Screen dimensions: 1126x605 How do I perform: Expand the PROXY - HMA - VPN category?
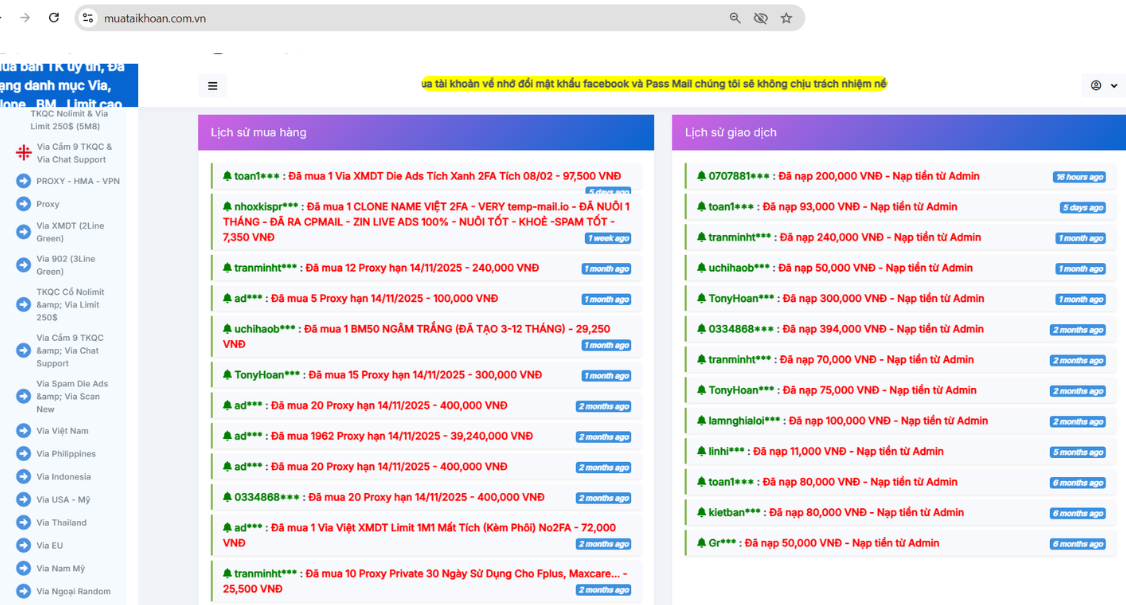77,181
